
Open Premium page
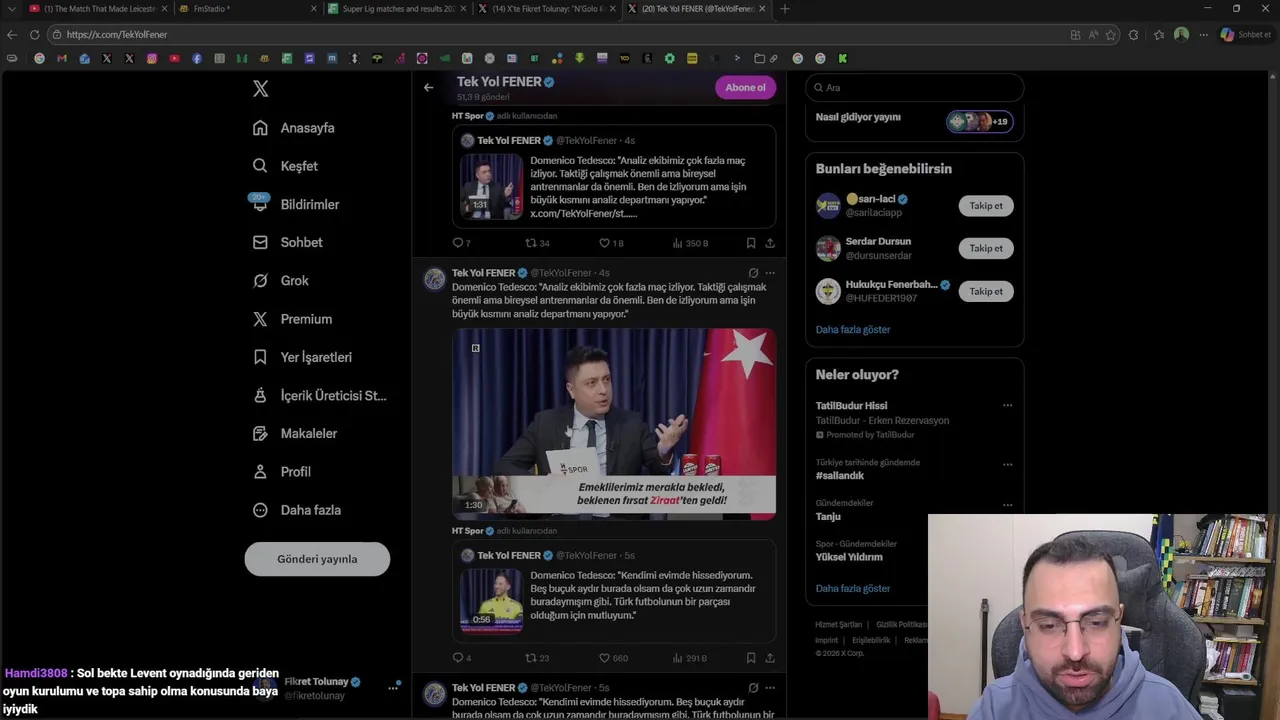(292, 319)
